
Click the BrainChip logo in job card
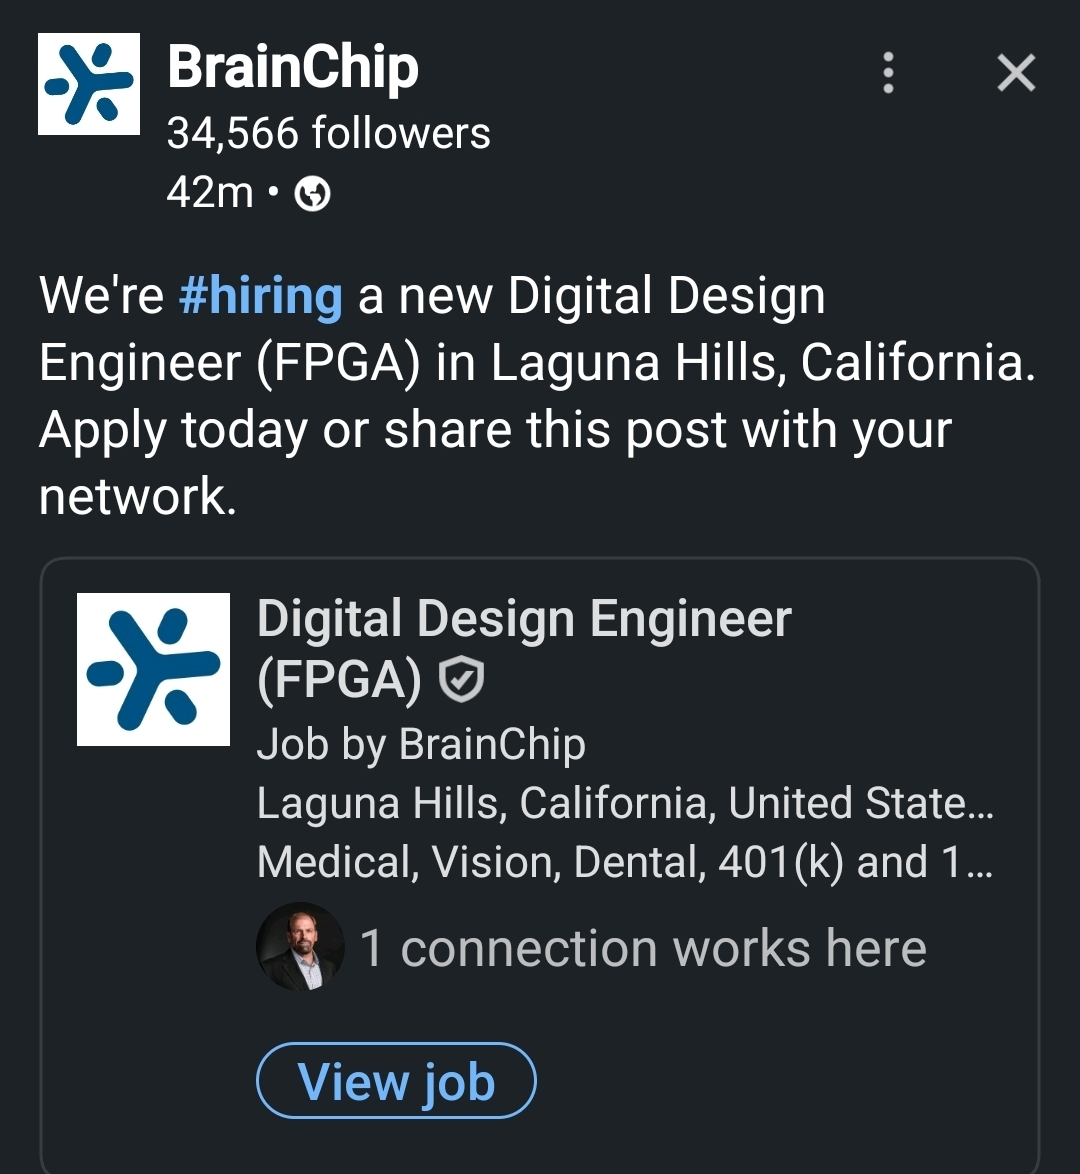point(153,669)
